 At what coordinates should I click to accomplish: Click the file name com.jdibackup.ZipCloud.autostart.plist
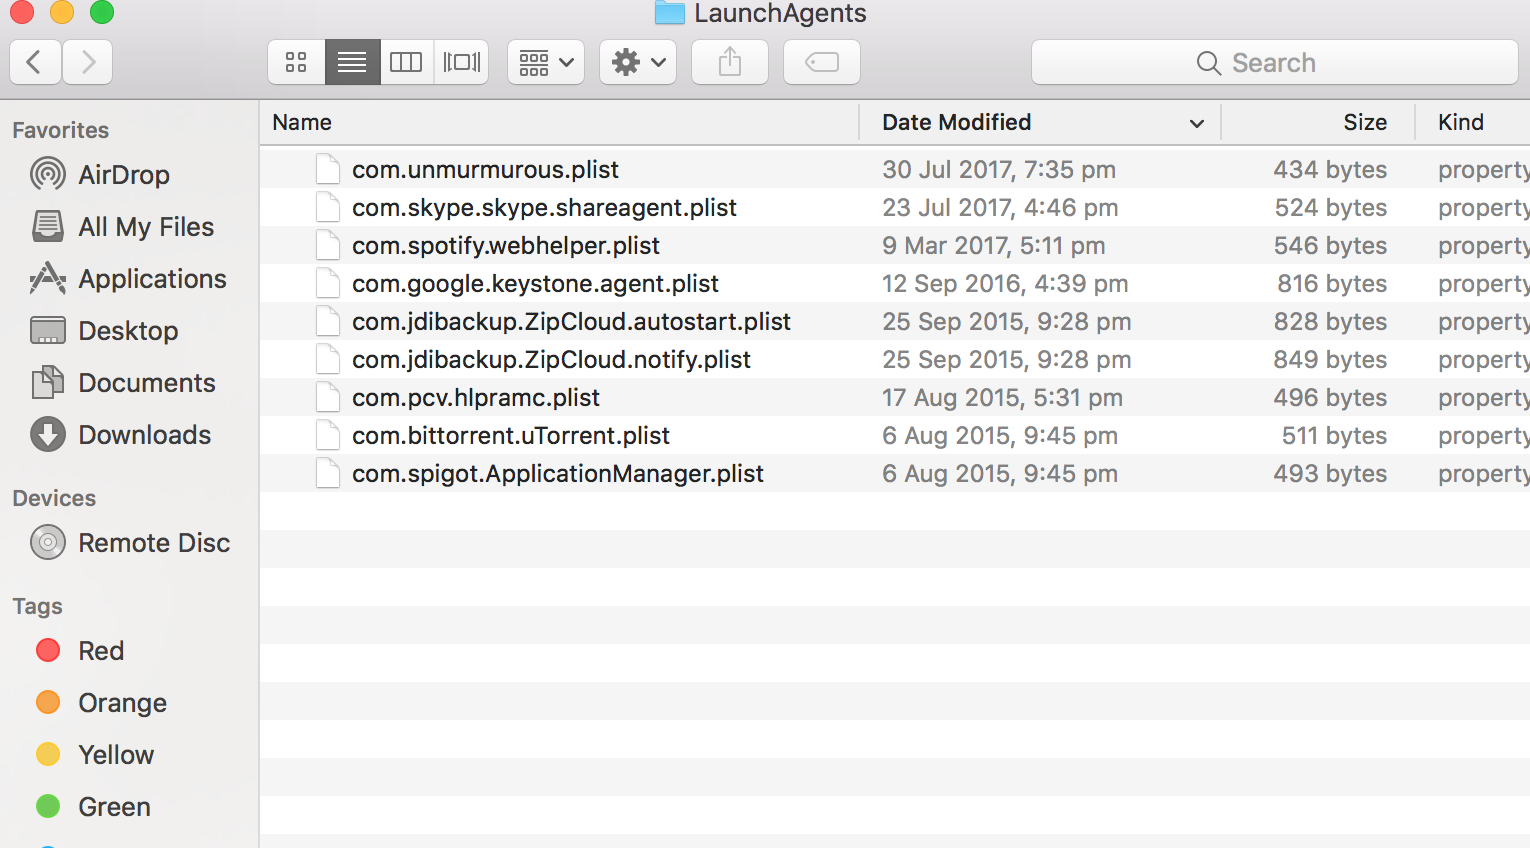click(571, 322)
